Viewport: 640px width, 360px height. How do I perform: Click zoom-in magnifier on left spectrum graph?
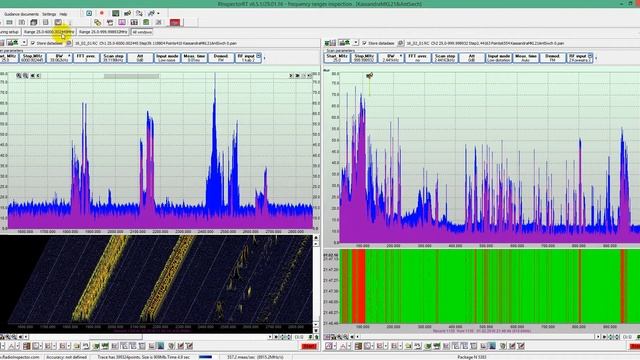[x=19, y=76]
